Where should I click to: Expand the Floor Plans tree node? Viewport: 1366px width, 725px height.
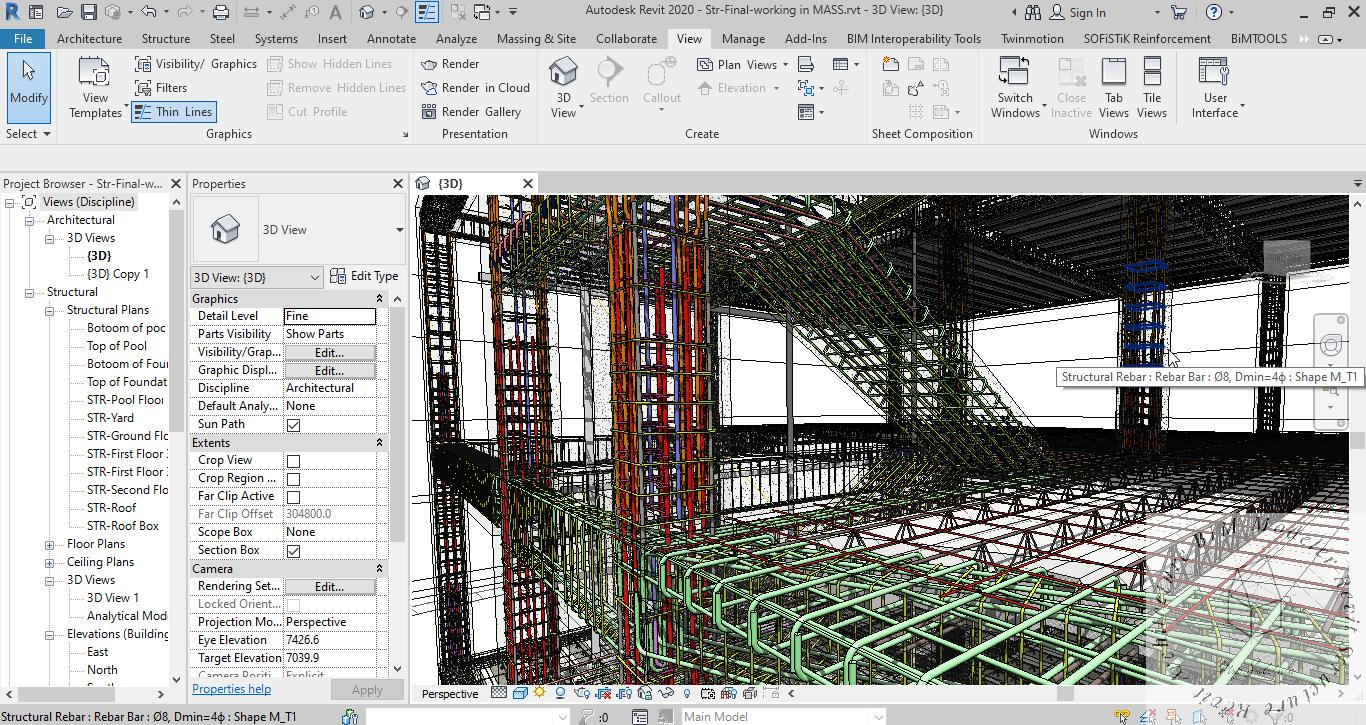click(49, 545)
